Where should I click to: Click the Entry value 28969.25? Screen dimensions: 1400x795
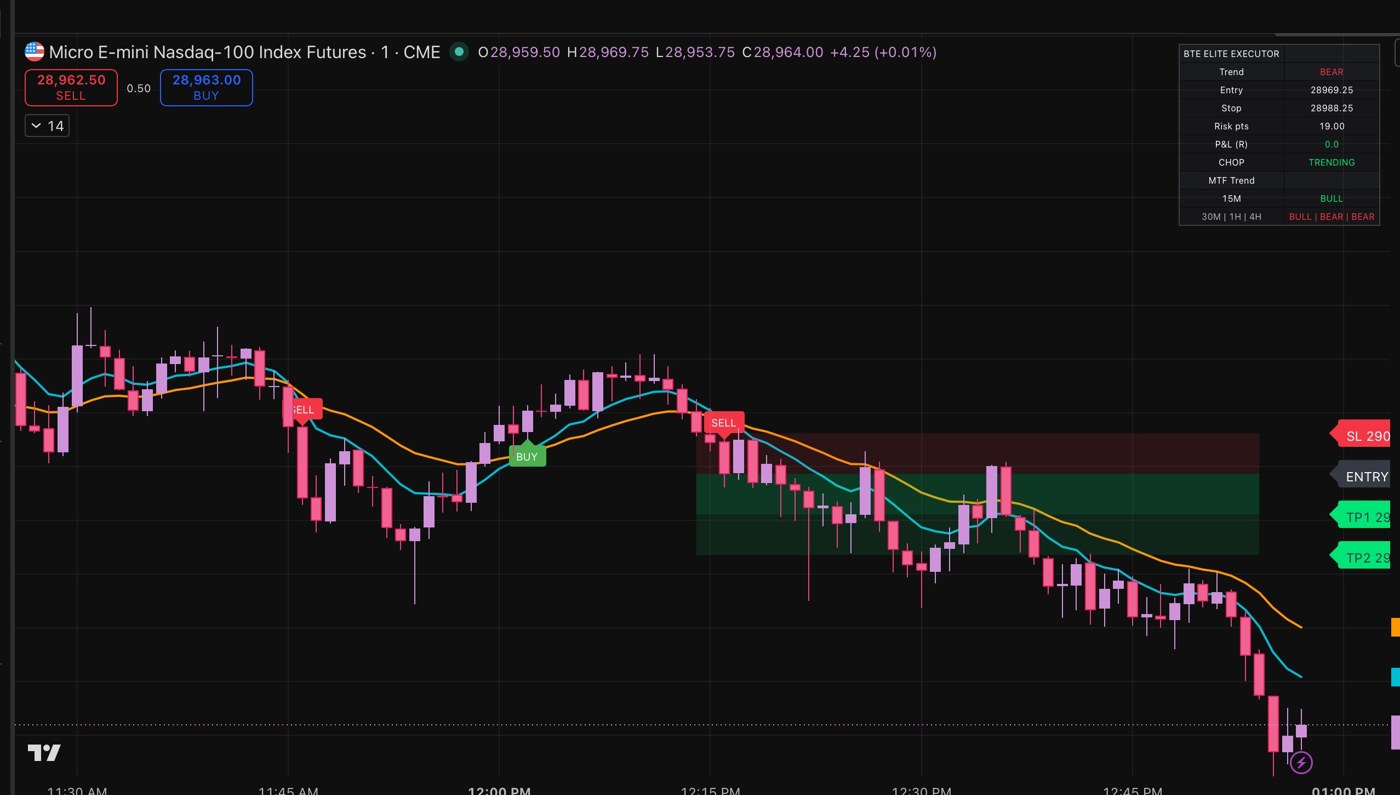[1331, 90]
